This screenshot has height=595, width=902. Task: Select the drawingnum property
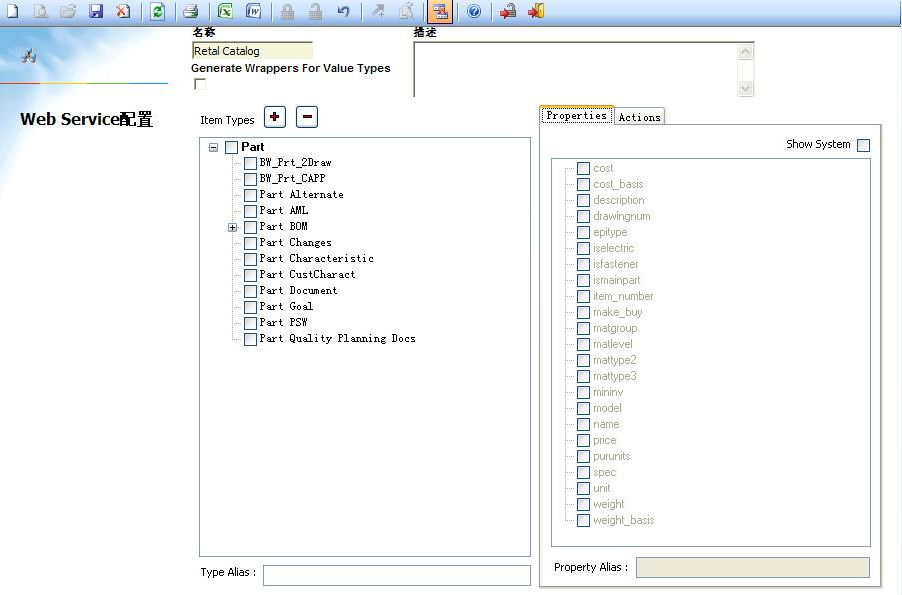click(x=622, y=216)
